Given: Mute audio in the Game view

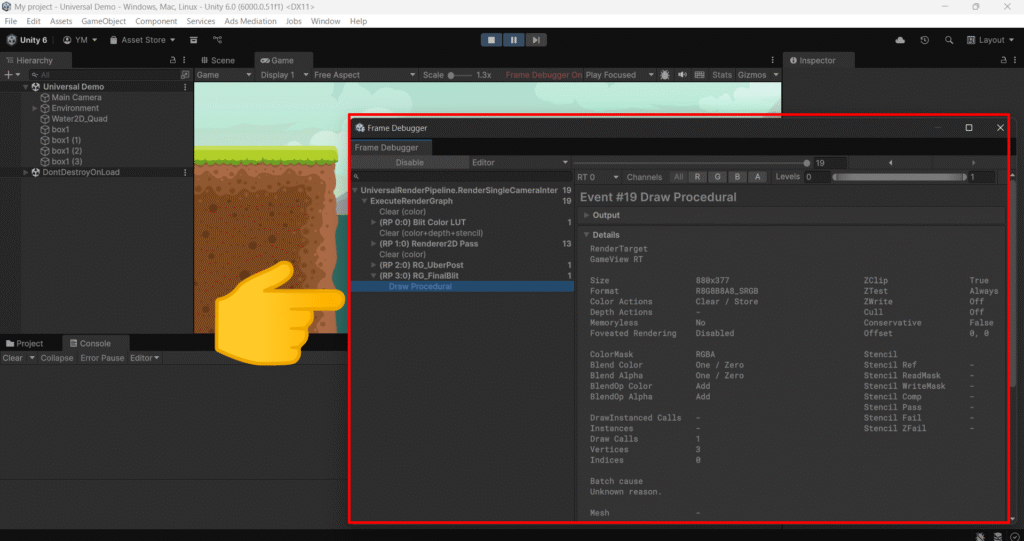Looking at the screenshot, I should click(682, 75).
